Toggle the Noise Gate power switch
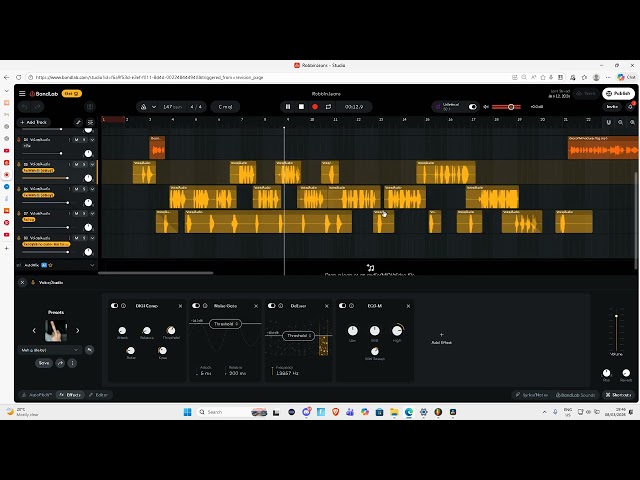The height and width of the screenshot is (480, 640). [x=196, y=305]
